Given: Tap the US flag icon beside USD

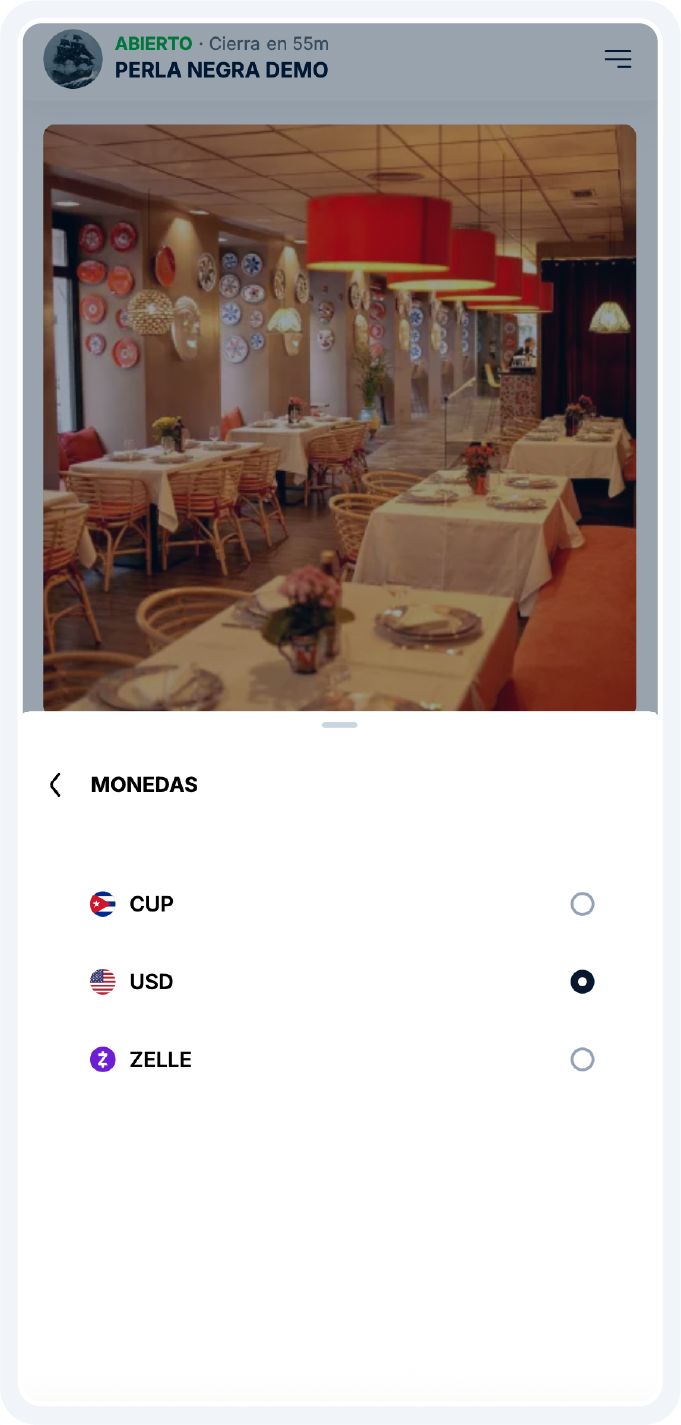Looking at the screenshot, I should click(103, 981).
